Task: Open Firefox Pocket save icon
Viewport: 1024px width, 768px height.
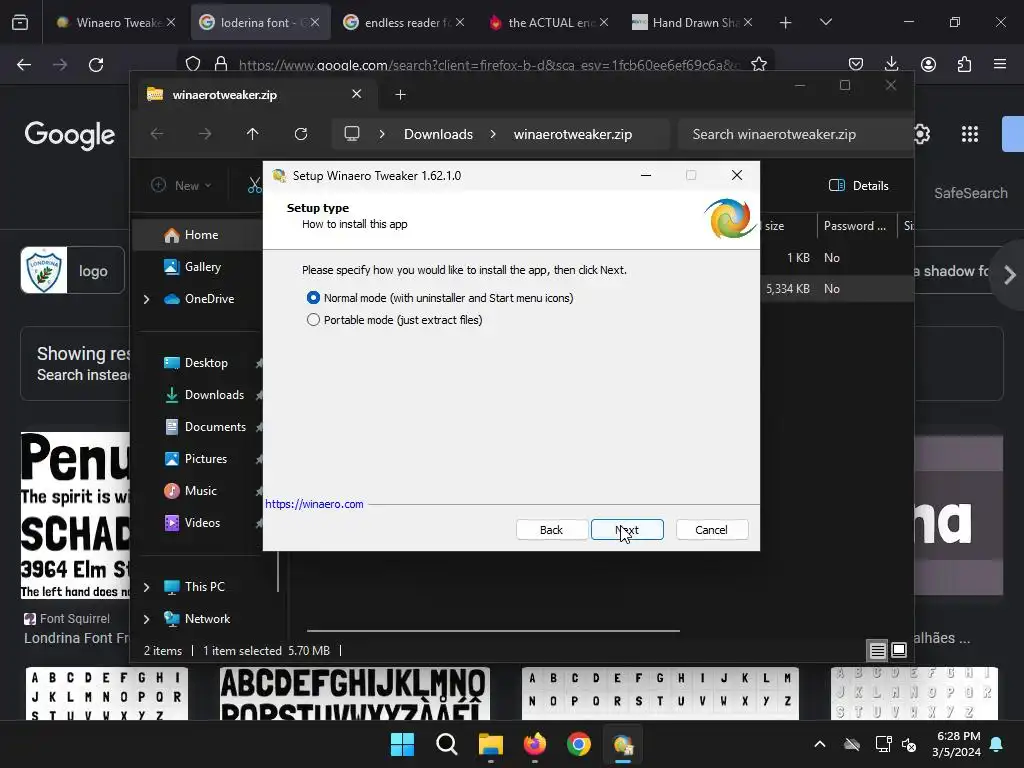Action: click(856, 64)
